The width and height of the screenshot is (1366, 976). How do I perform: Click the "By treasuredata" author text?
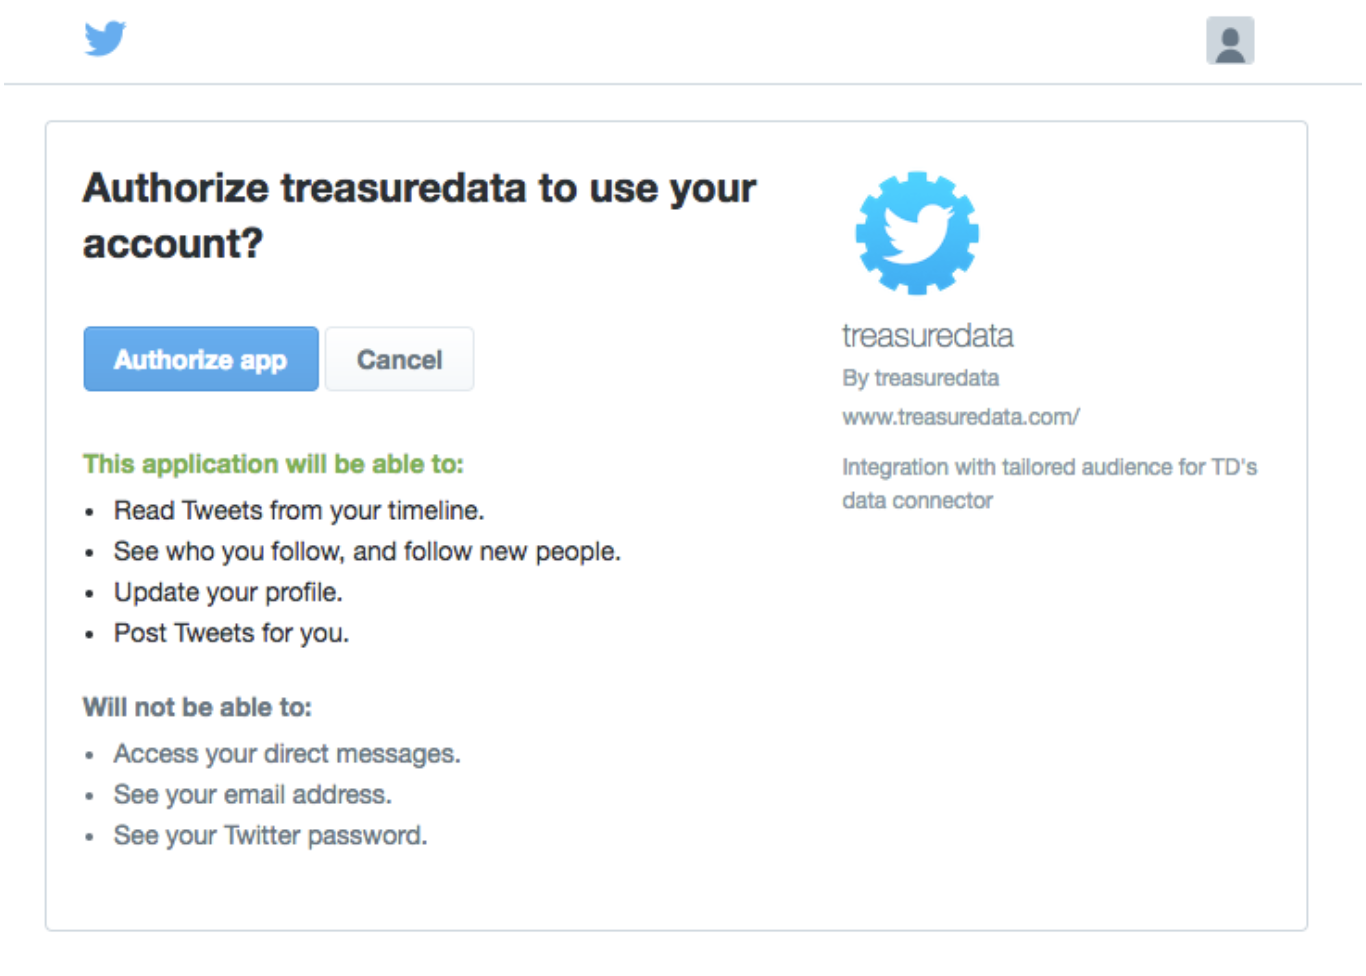coord(920,378)
